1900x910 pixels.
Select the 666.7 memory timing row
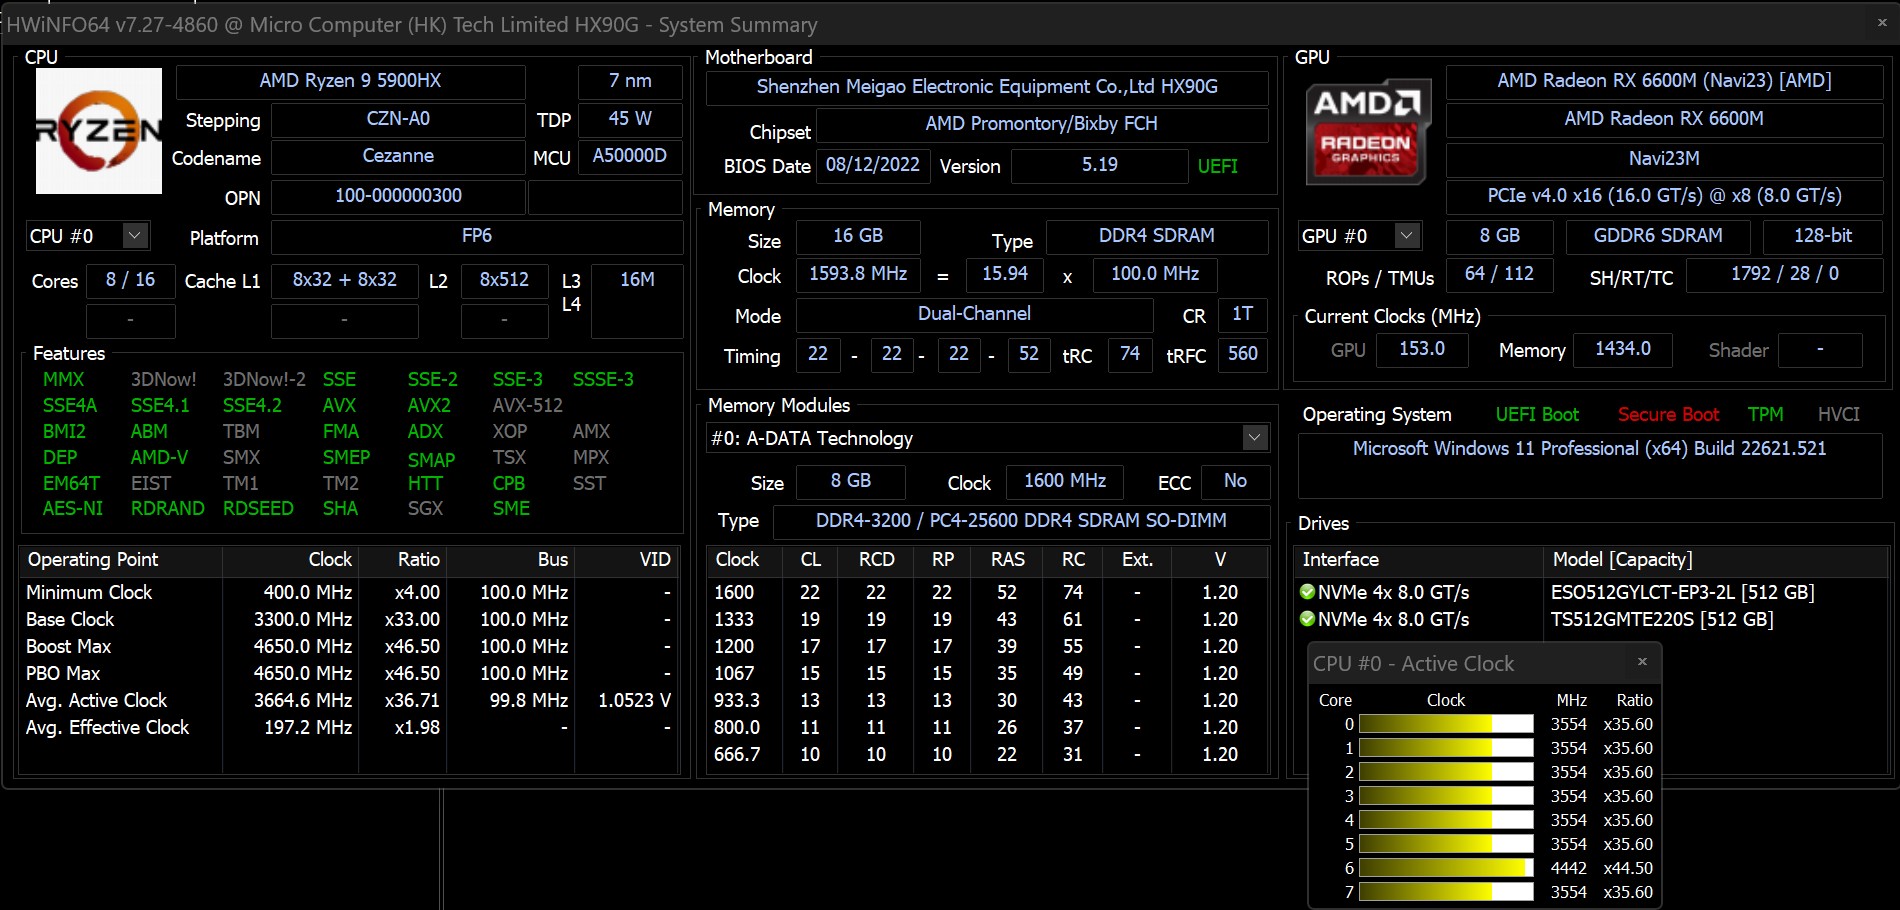[988, 755]
